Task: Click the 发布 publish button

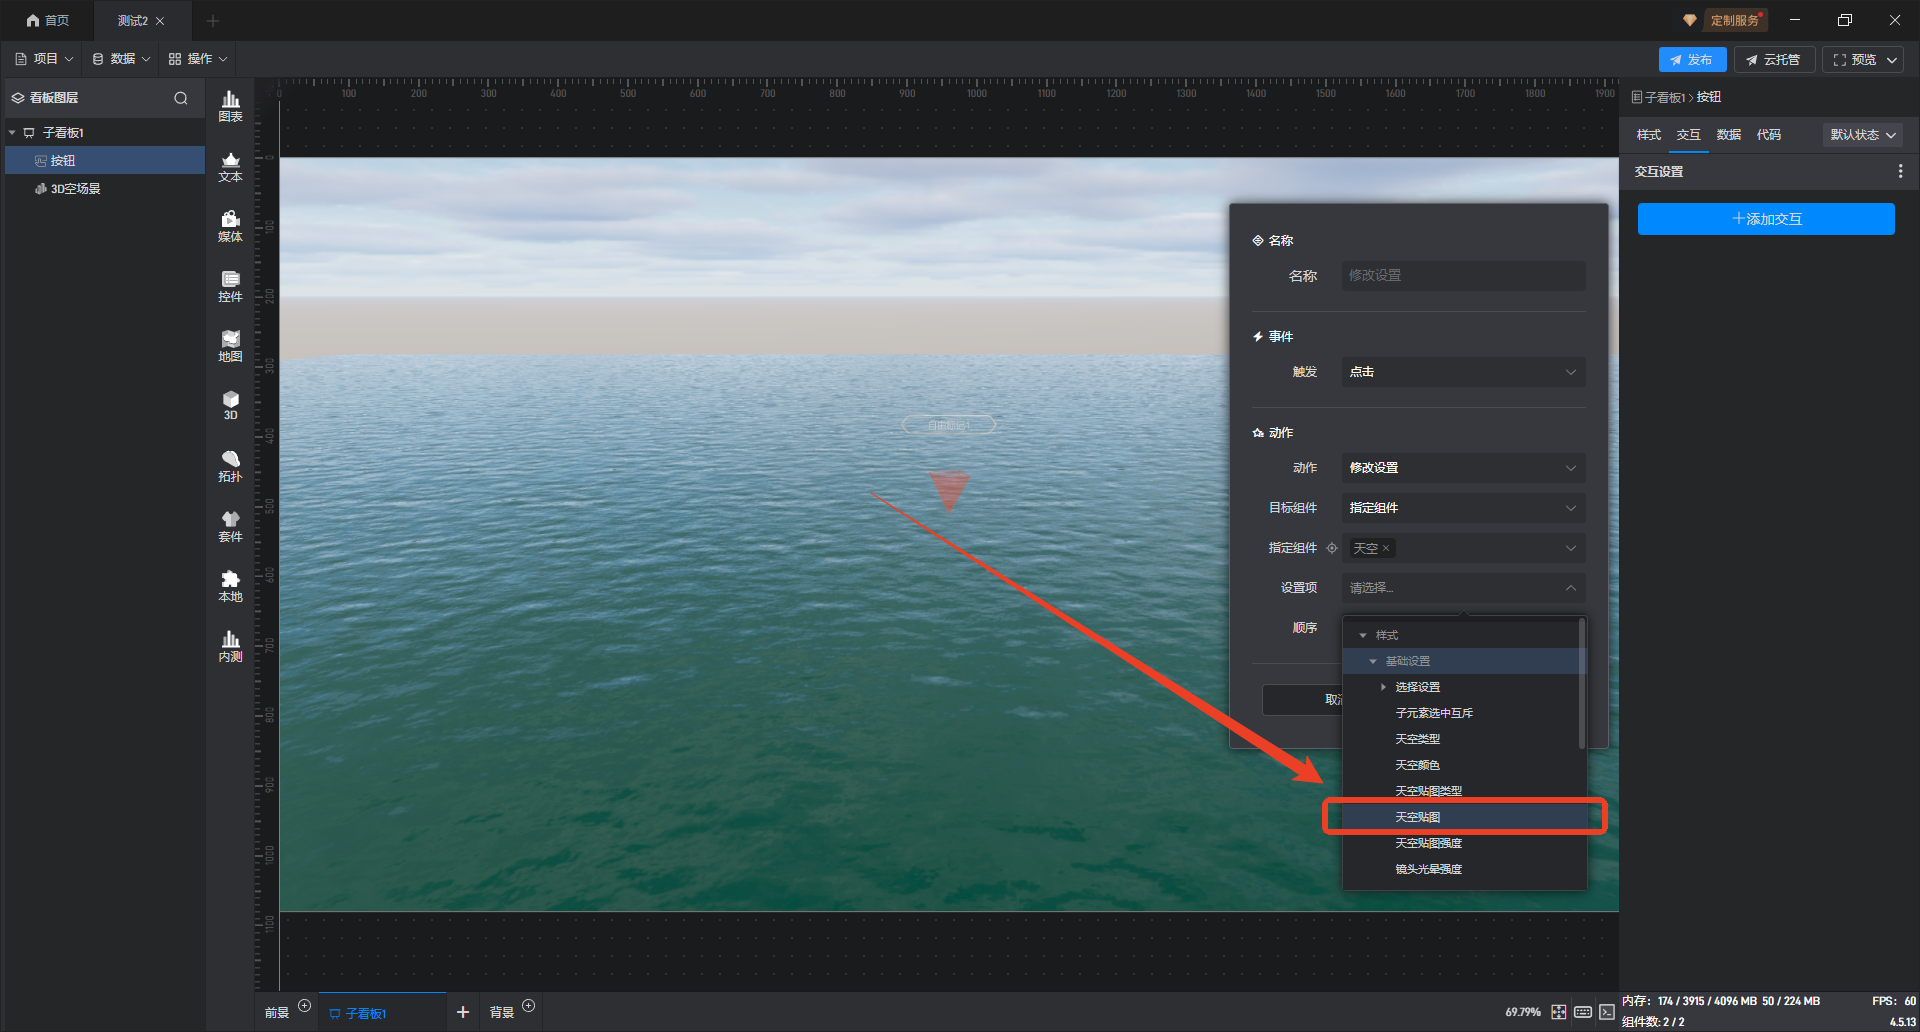Action: coord(1691,60)
